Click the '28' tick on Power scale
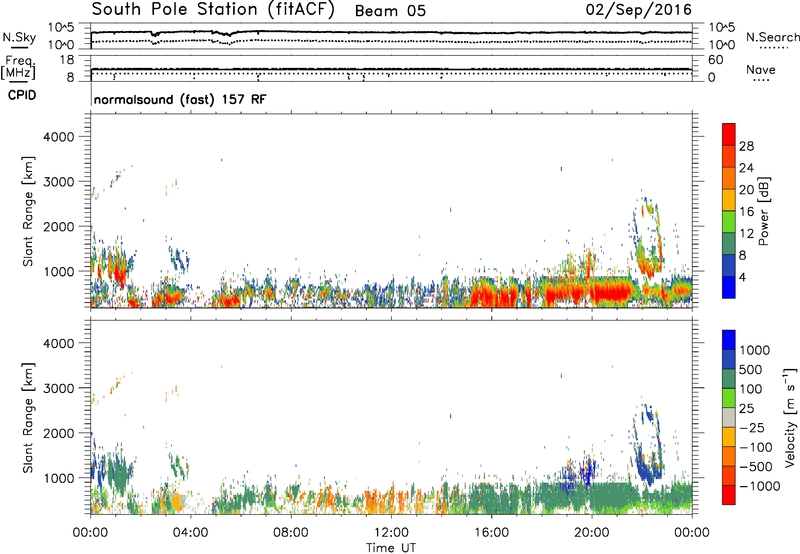The width and height of the screenshot is (800, 554). click(746, 146)
